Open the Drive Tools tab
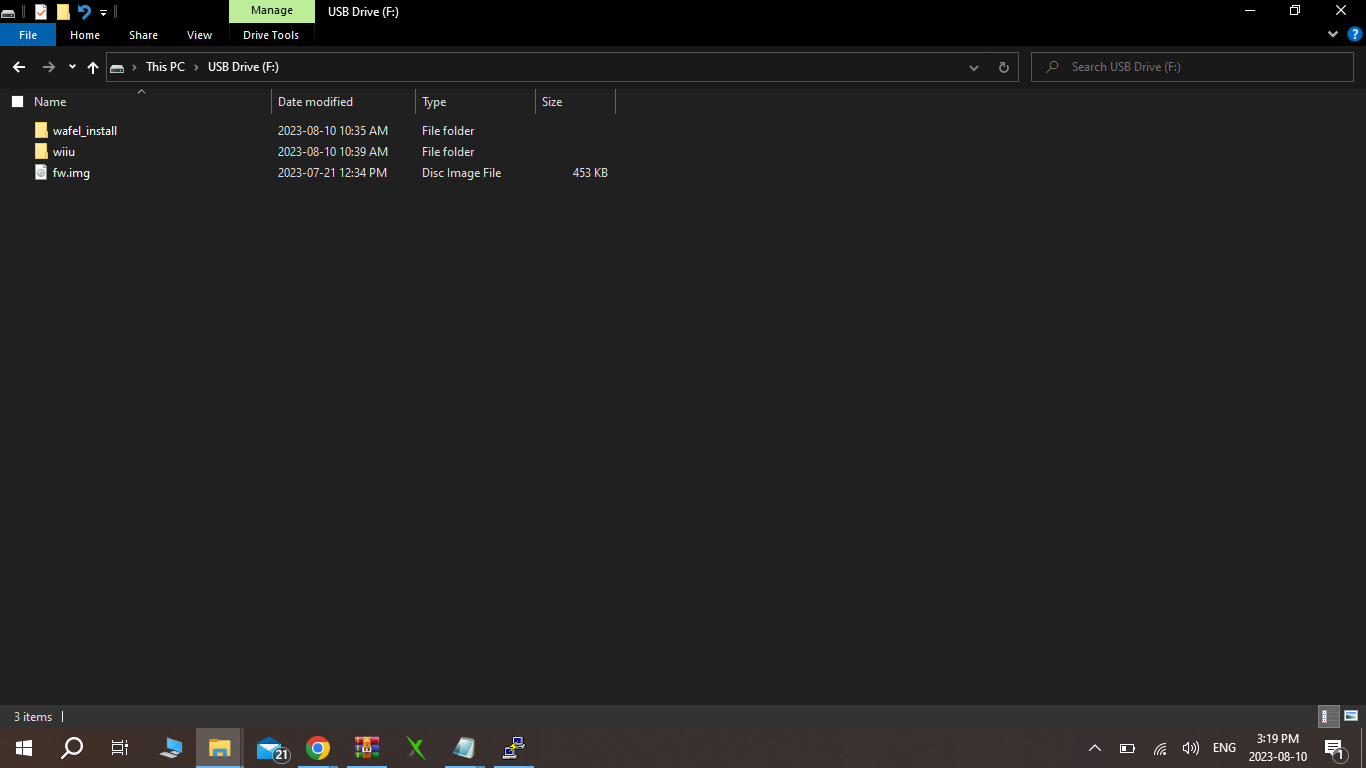1366x768 pixels. pyautogui.click(x=271, y=35)
